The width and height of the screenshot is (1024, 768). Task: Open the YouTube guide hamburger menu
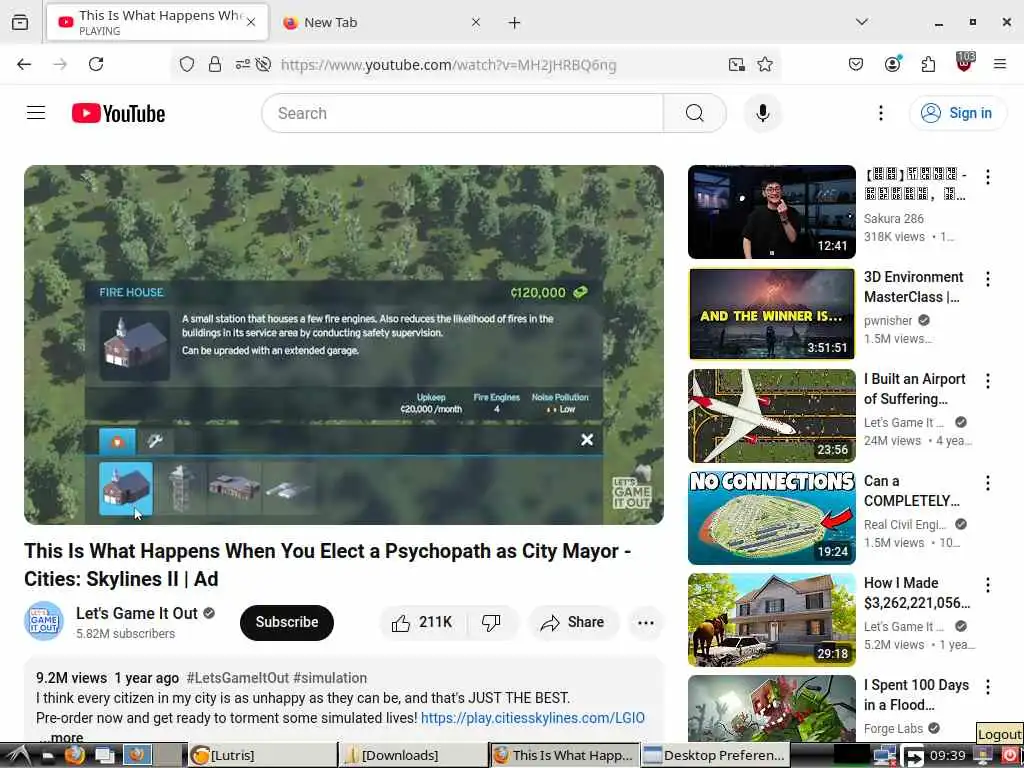pyautogui.click(x=36, y=113)
